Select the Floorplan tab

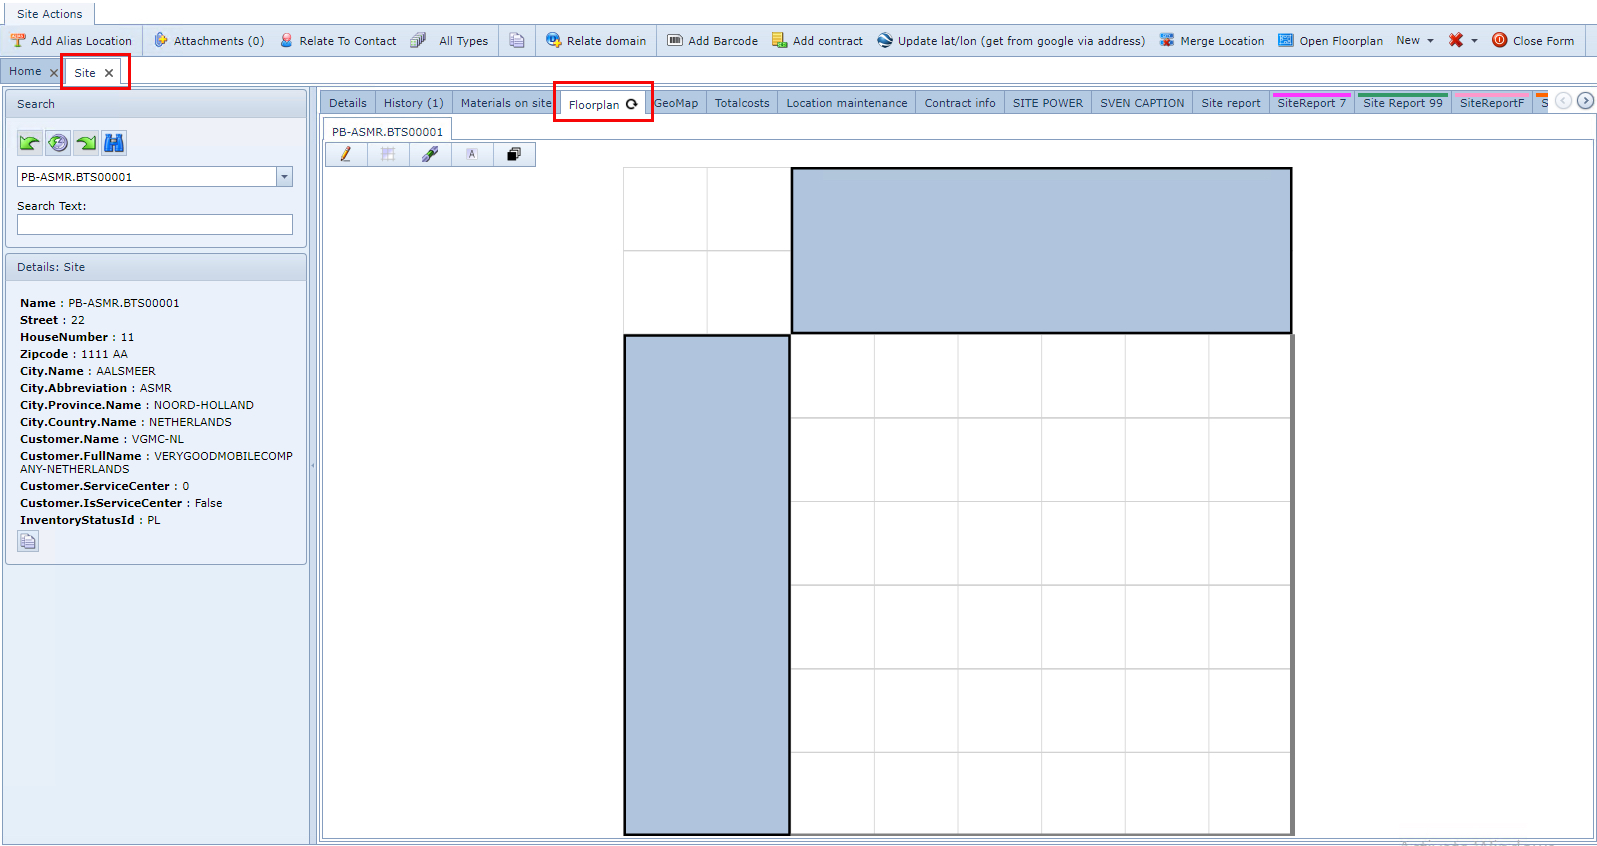pyautogui.click(x=594, y=105)
